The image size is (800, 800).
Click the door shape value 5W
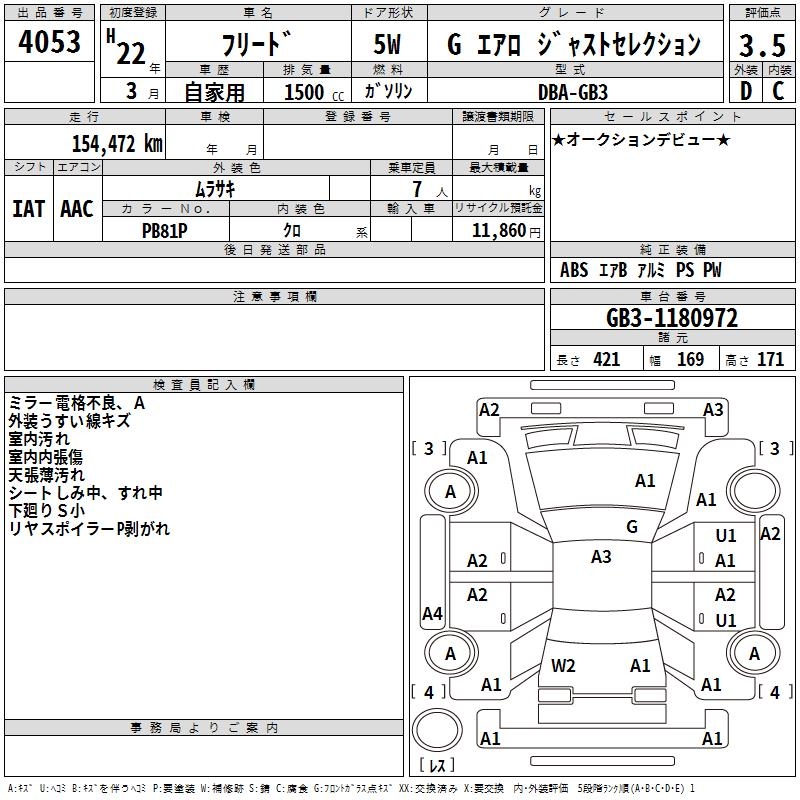tap(387, 44)
